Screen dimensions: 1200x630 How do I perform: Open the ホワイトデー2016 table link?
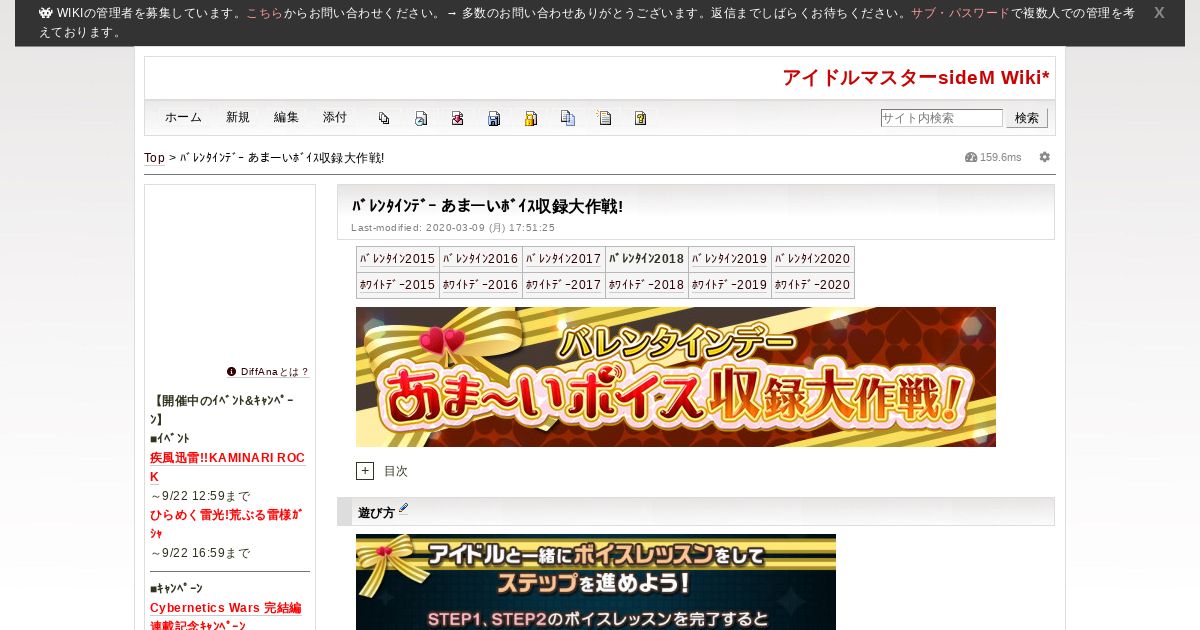[x=480, y=285]
